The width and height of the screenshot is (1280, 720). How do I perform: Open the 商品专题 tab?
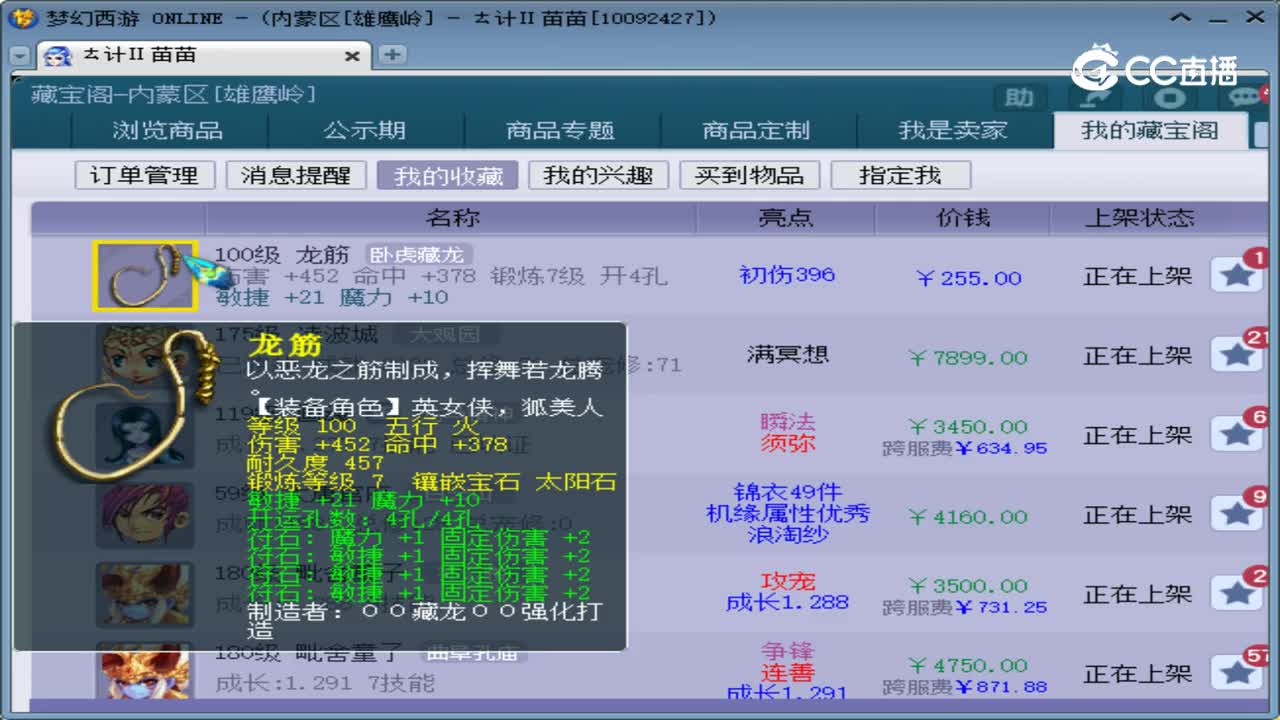pos(561,131)
